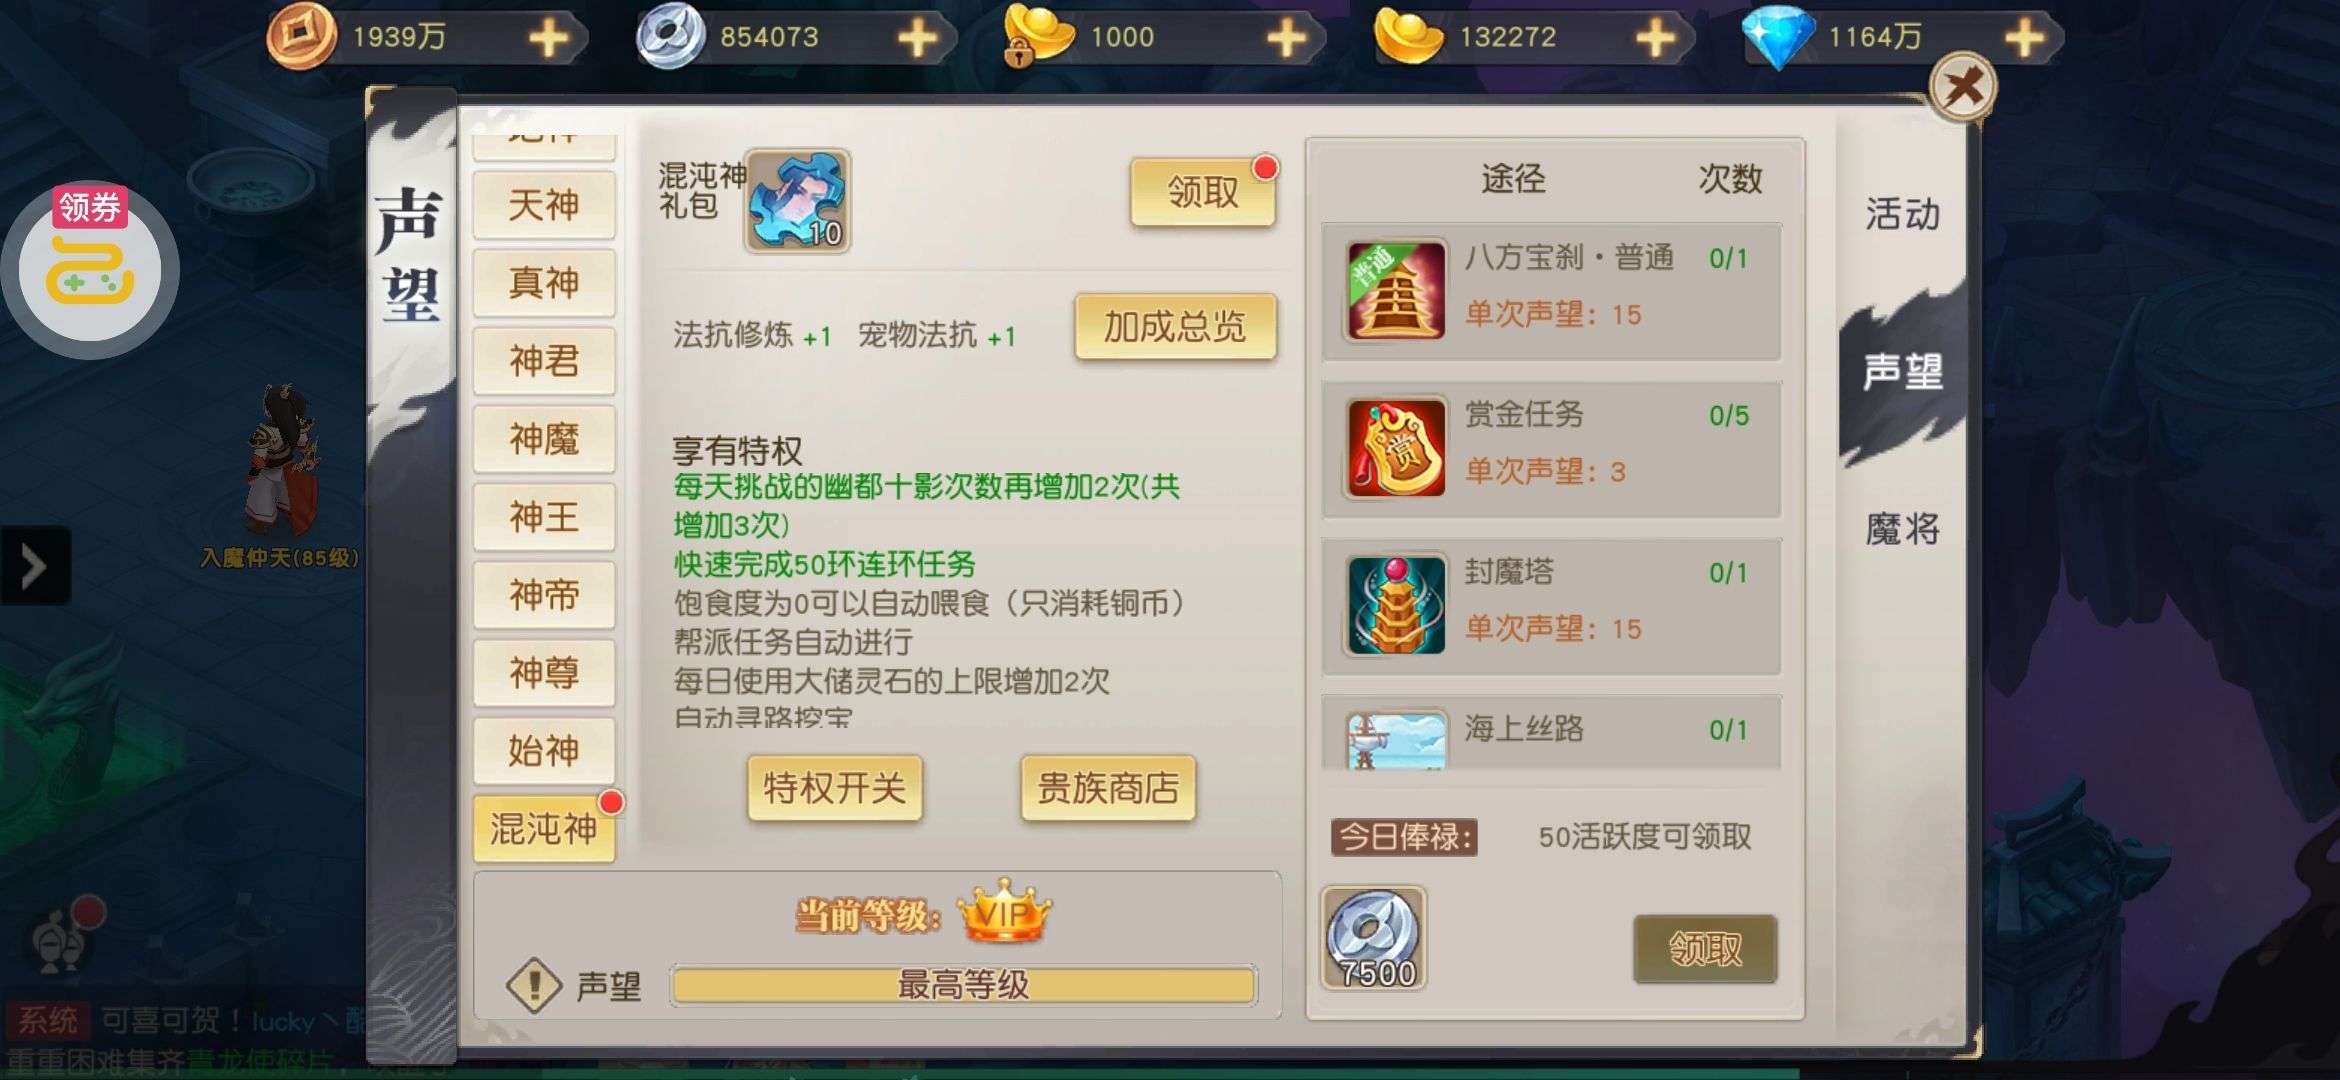This screenshot has width=2340, height=1080.
Task: Select the 神帝 rank in list
Action: pos(544,595)
